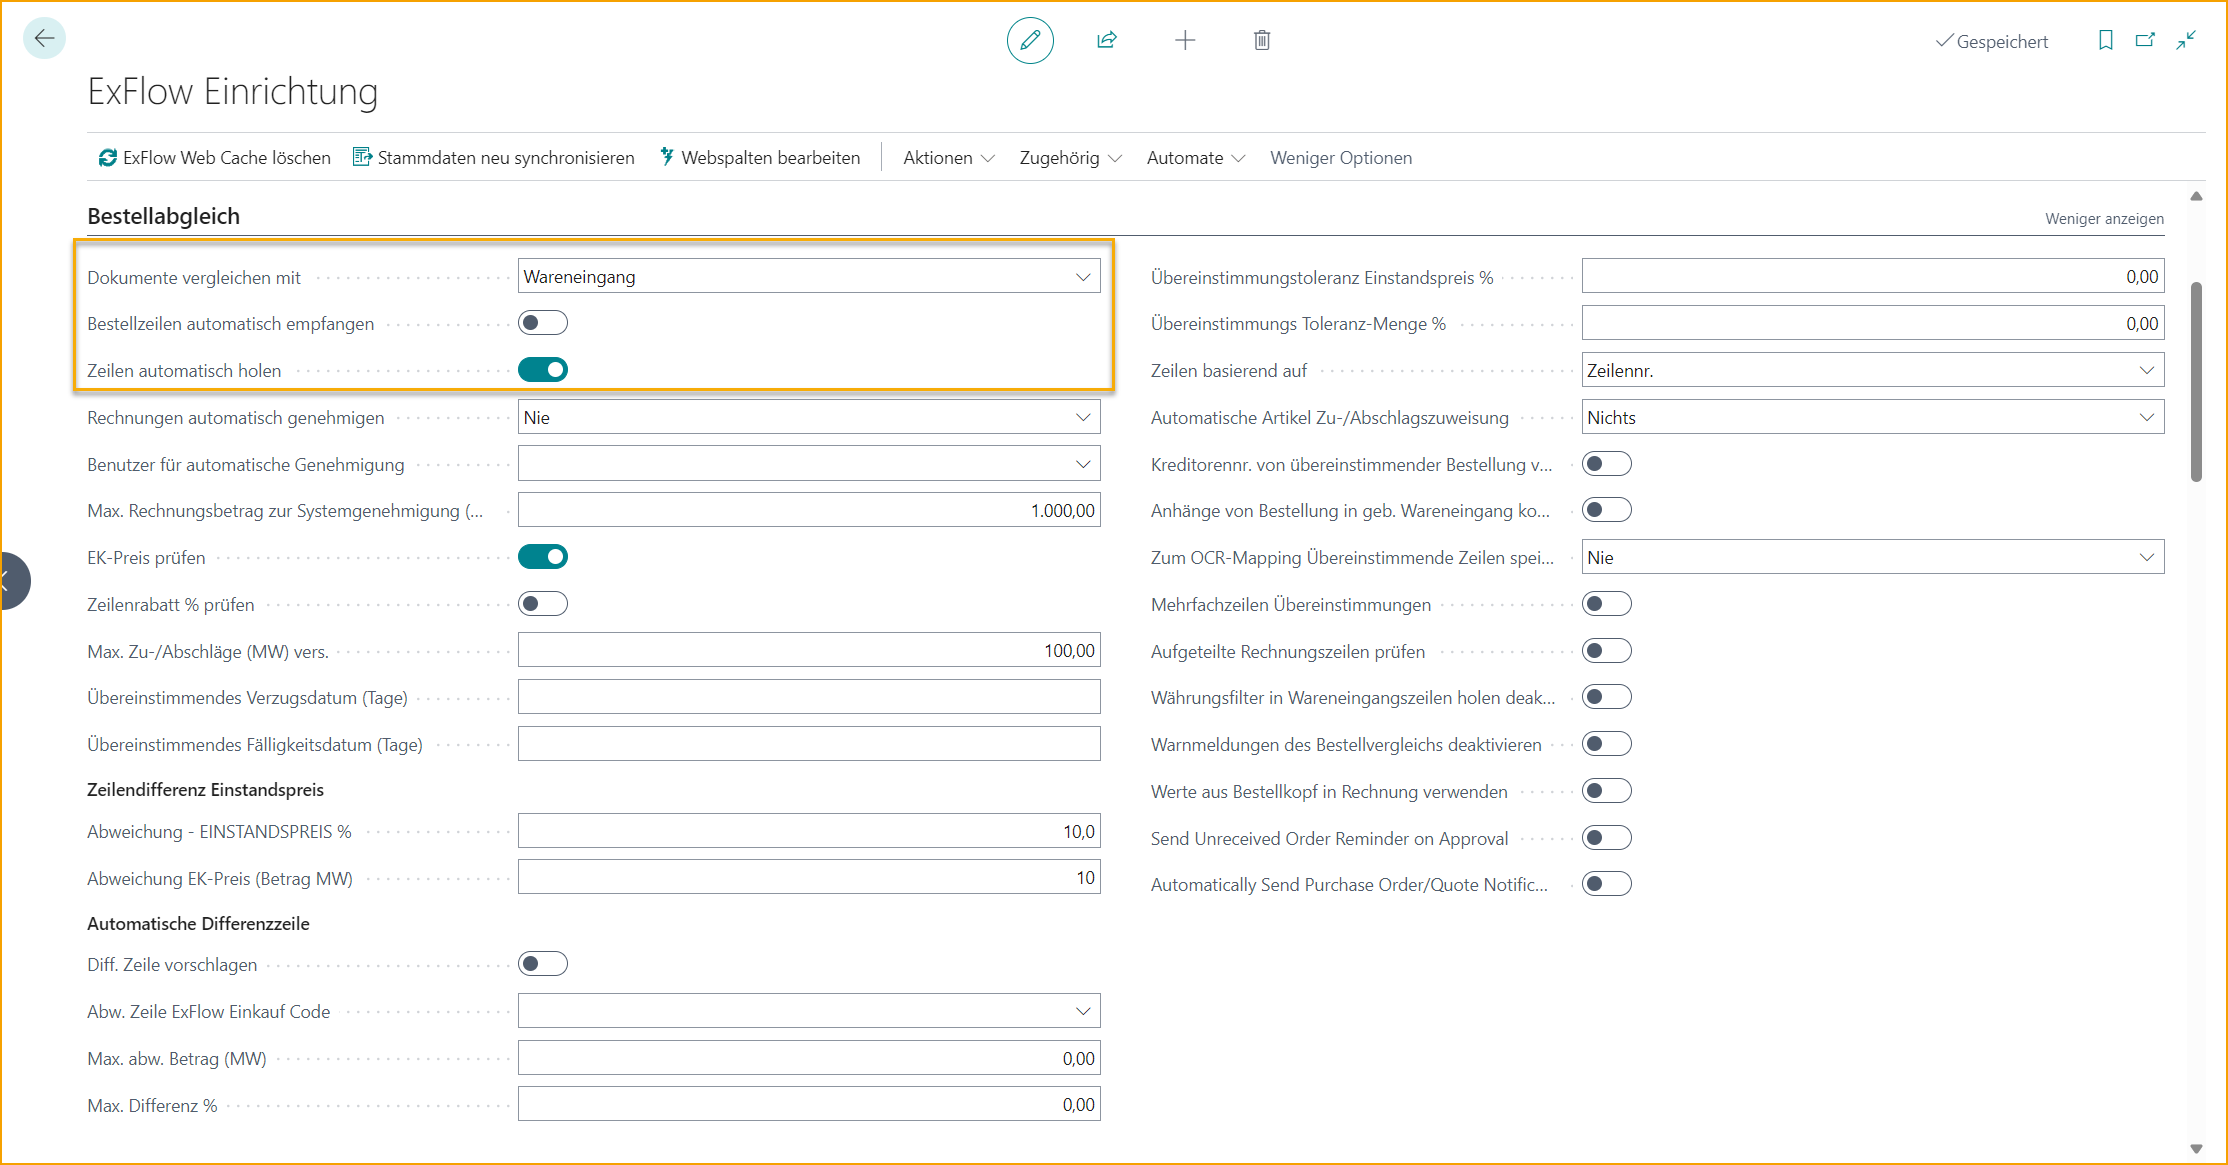The image size is (2228, 1165).
Task: Open the Zugehörig menu
Action: click(1070, 158)
